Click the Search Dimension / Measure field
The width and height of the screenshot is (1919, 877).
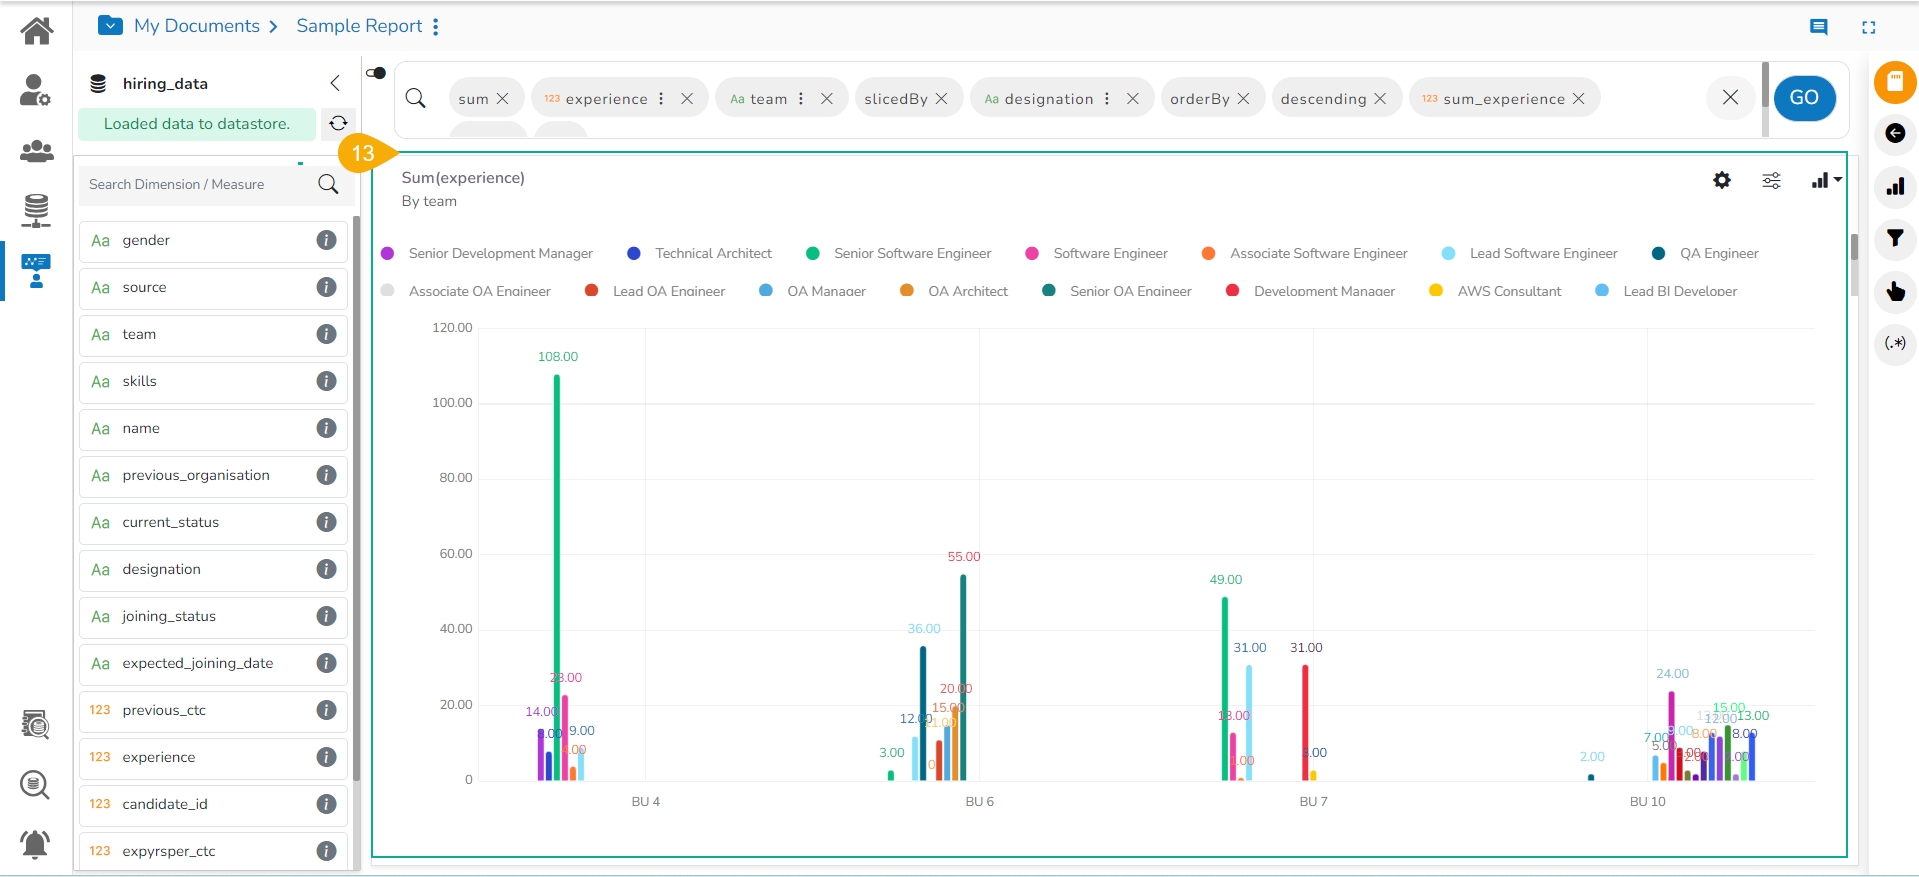coord(200,184)
